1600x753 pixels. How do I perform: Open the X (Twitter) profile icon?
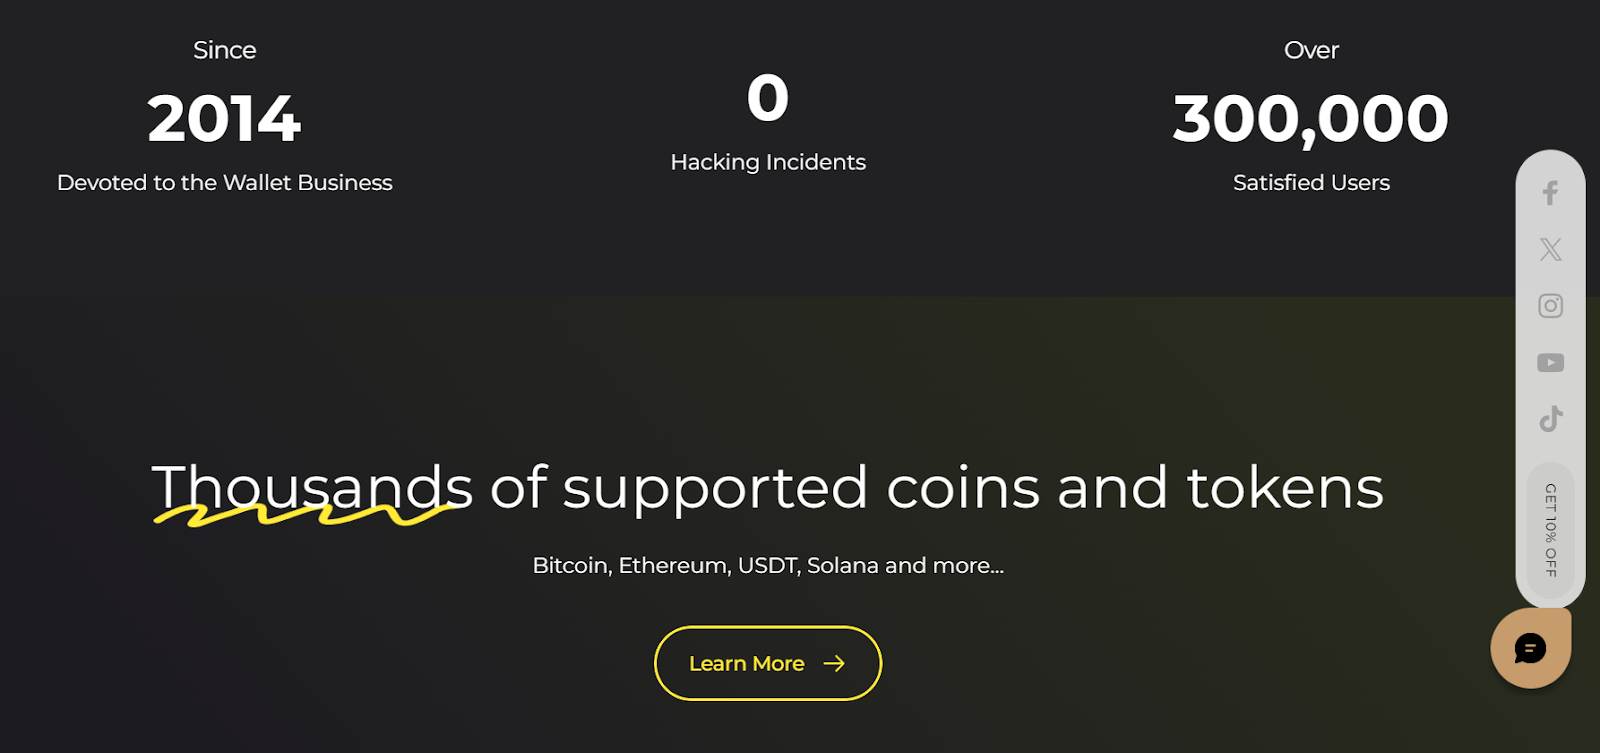pos(1550,249)
